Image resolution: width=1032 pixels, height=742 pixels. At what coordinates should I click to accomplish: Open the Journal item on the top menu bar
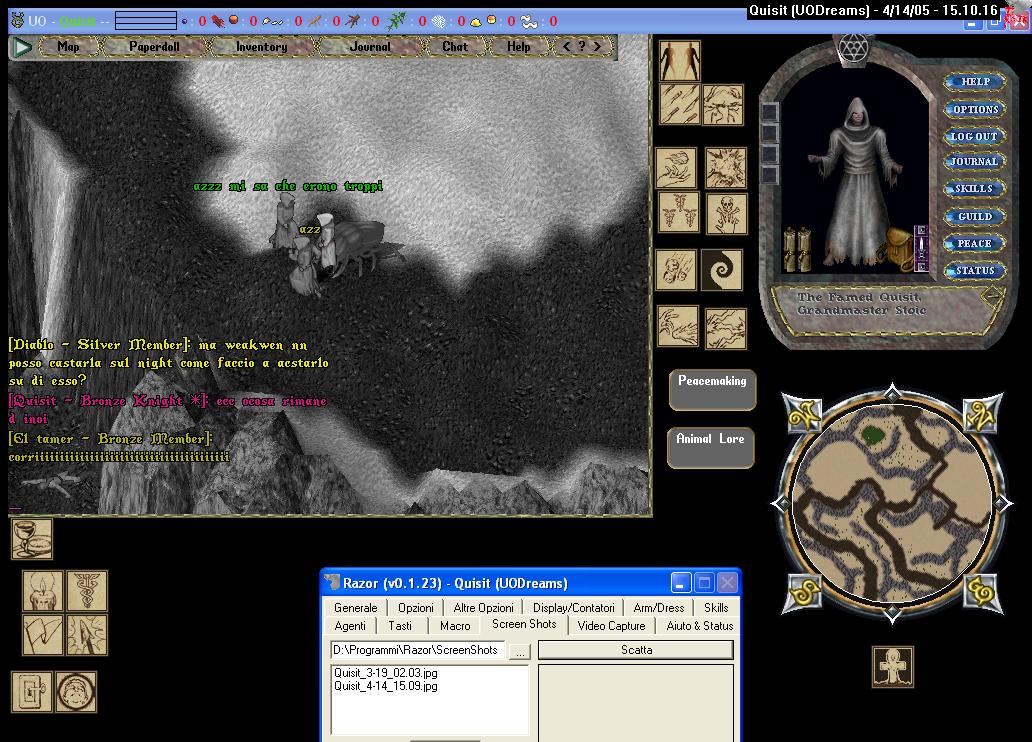(x=370, y=47)
